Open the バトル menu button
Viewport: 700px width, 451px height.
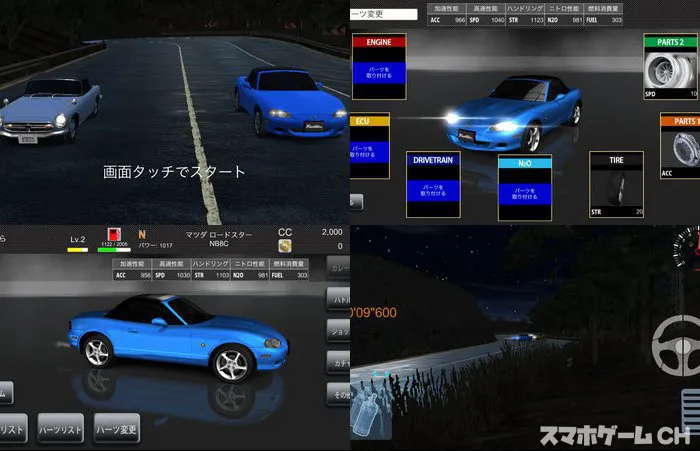tap(338, 300)
